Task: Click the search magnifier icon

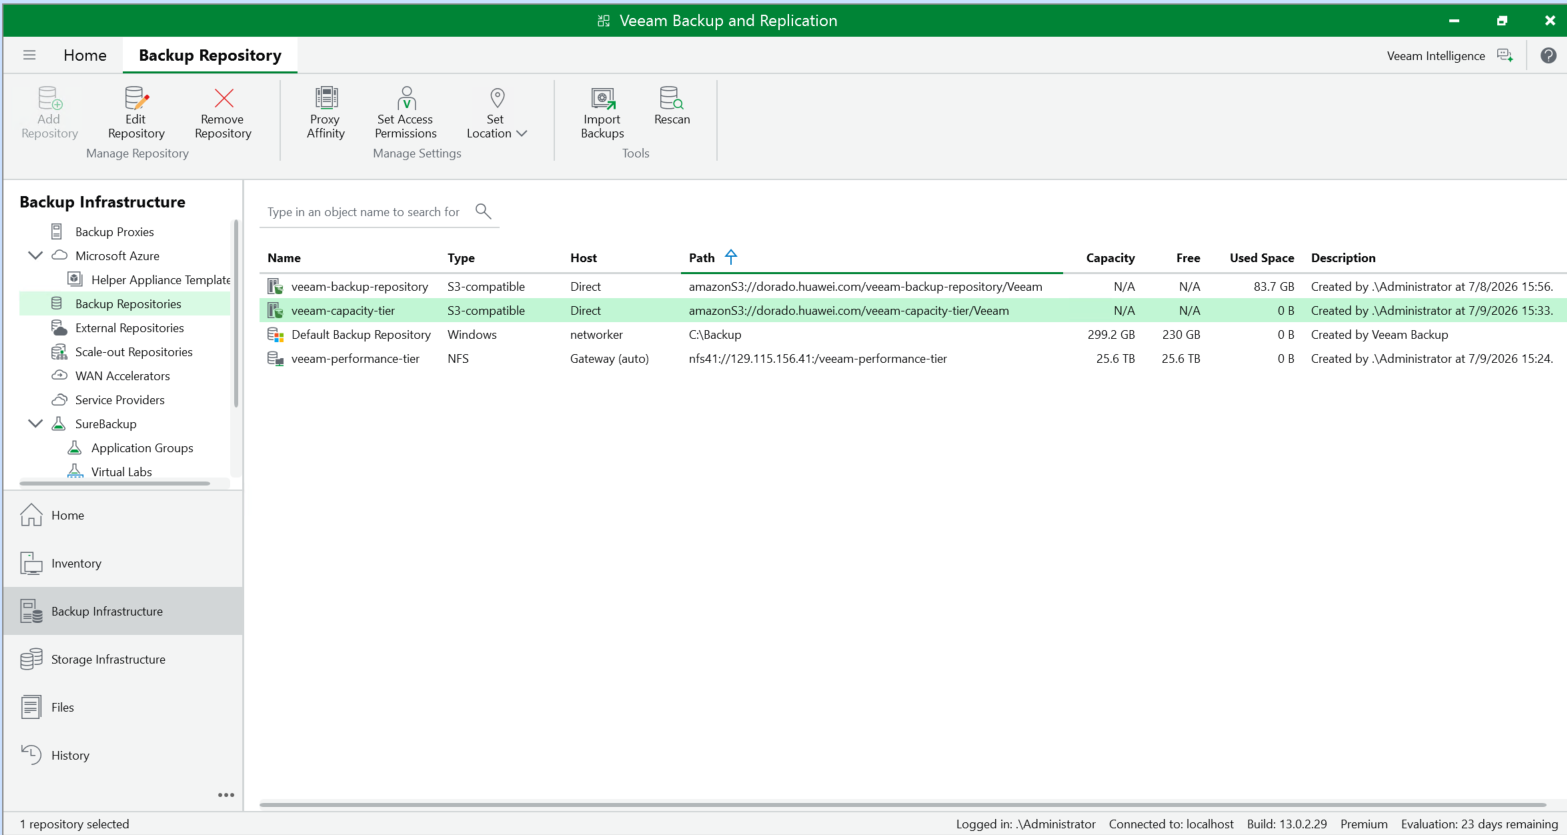Action: coord(483,211)
